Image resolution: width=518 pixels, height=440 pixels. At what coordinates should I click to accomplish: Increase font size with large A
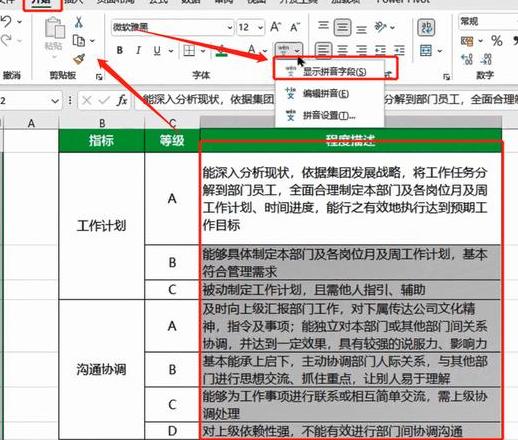(x=275, y=27)
